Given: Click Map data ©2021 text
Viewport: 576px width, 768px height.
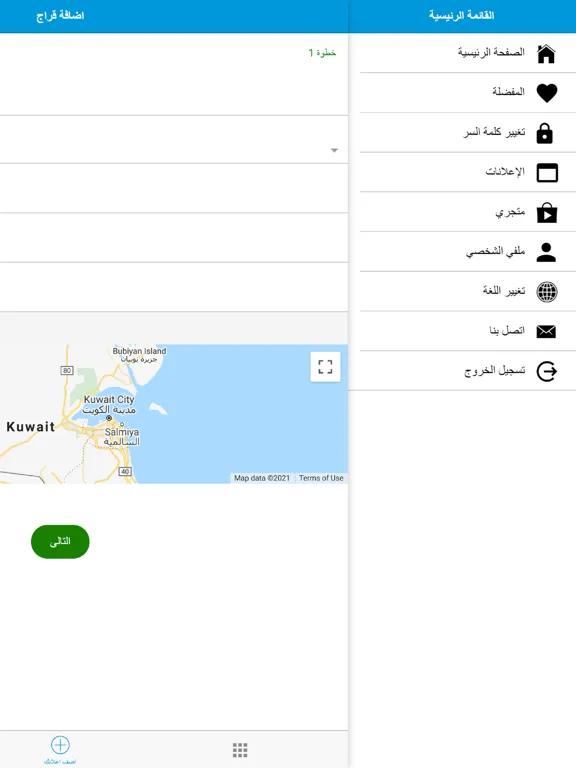Looking at the screenshot, I should 262,478.
